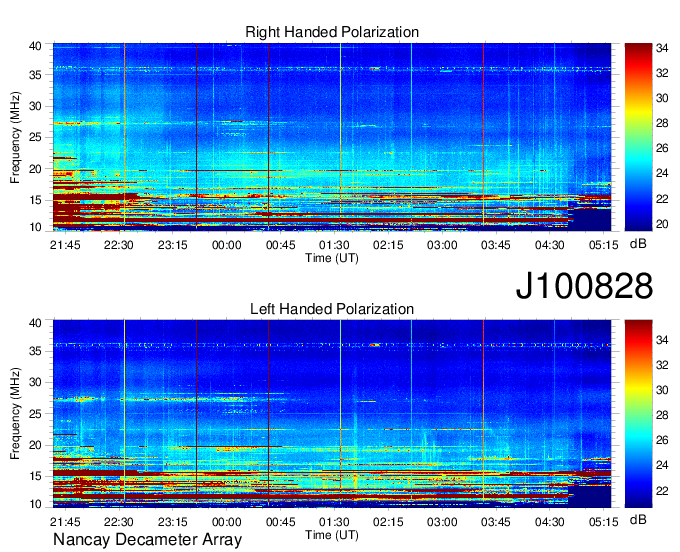Click the 21:45 time tick on Right Handed plot
The image size is (680, 552).
click(x=65, y=245)
